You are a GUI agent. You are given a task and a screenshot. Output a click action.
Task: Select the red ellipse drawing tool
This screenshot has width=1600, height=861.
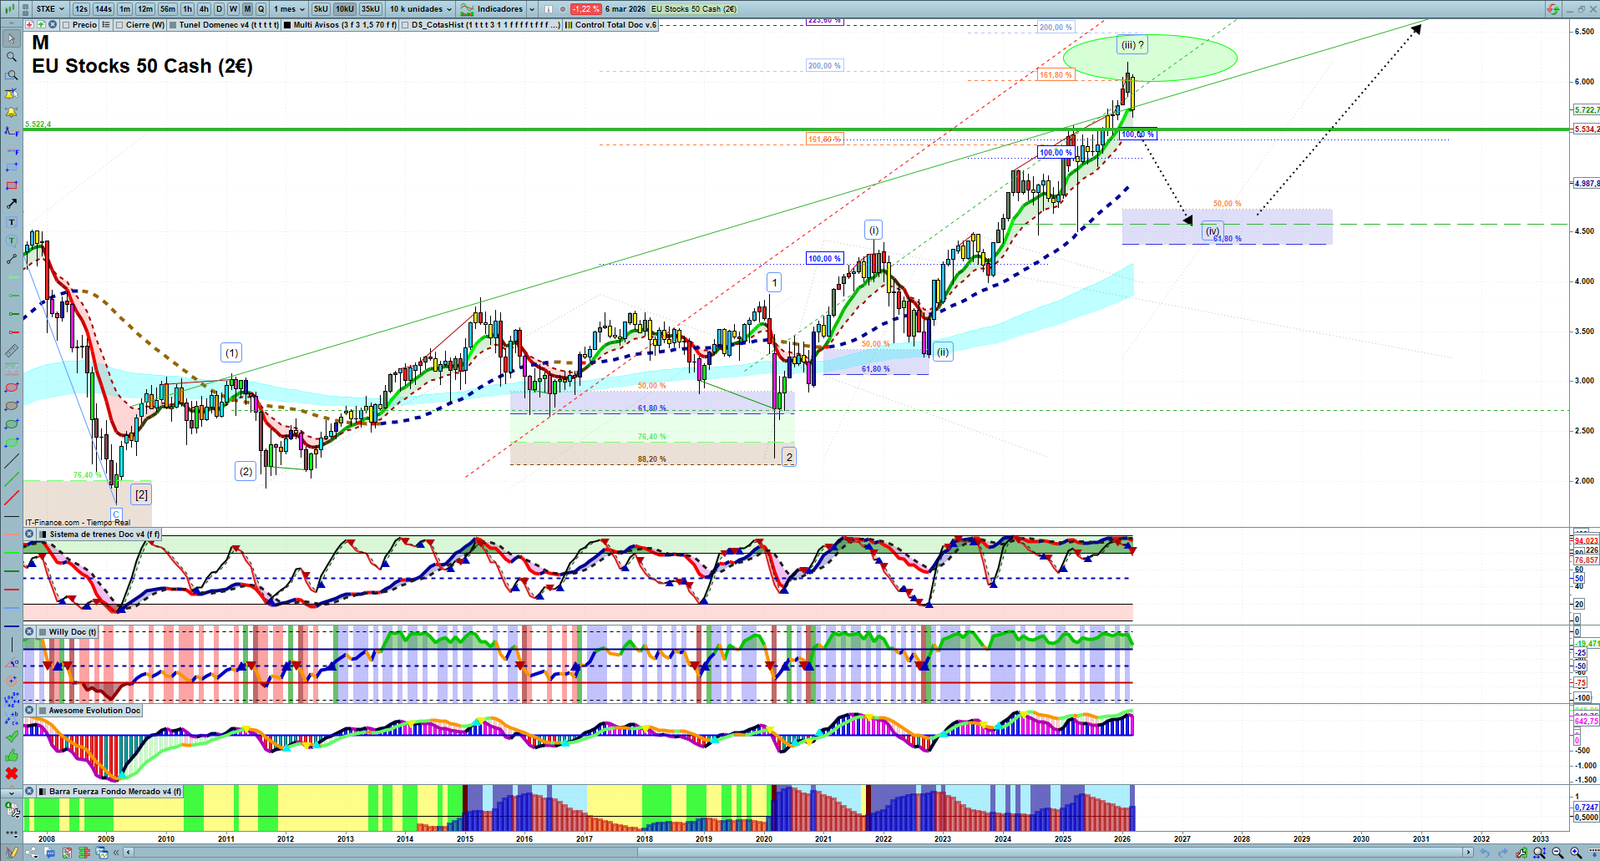coord(11,387)
